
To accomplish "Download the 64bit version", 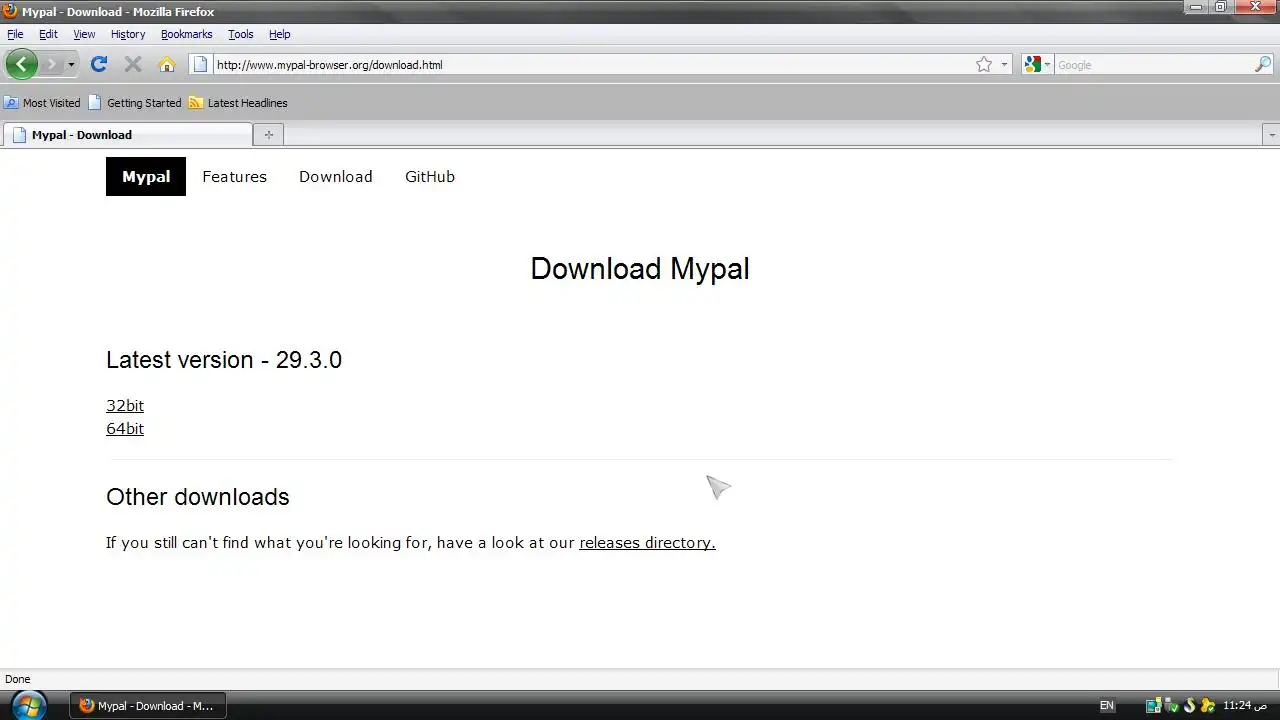I will 125,428.
